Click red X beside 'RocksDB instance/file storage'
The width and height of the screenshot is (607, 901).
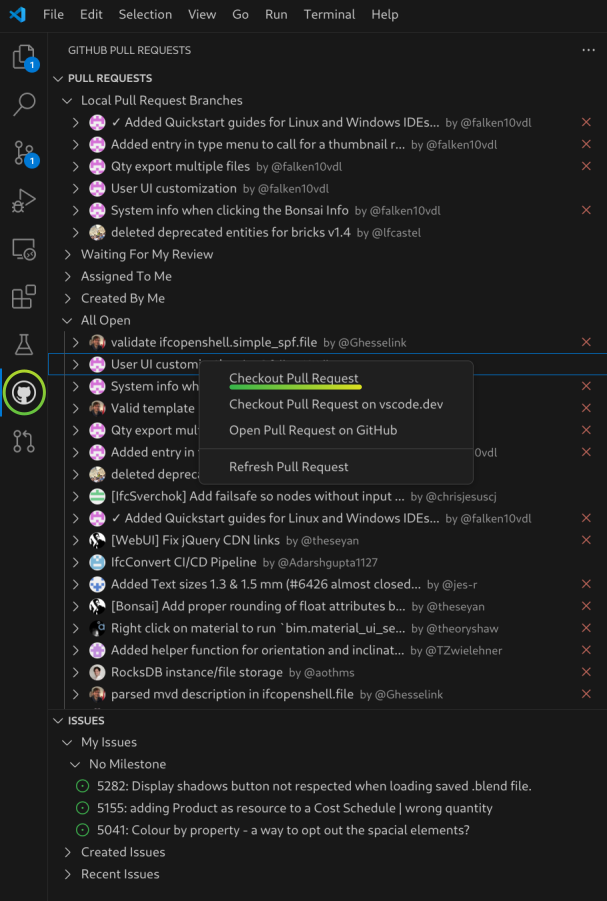(586, 672)
